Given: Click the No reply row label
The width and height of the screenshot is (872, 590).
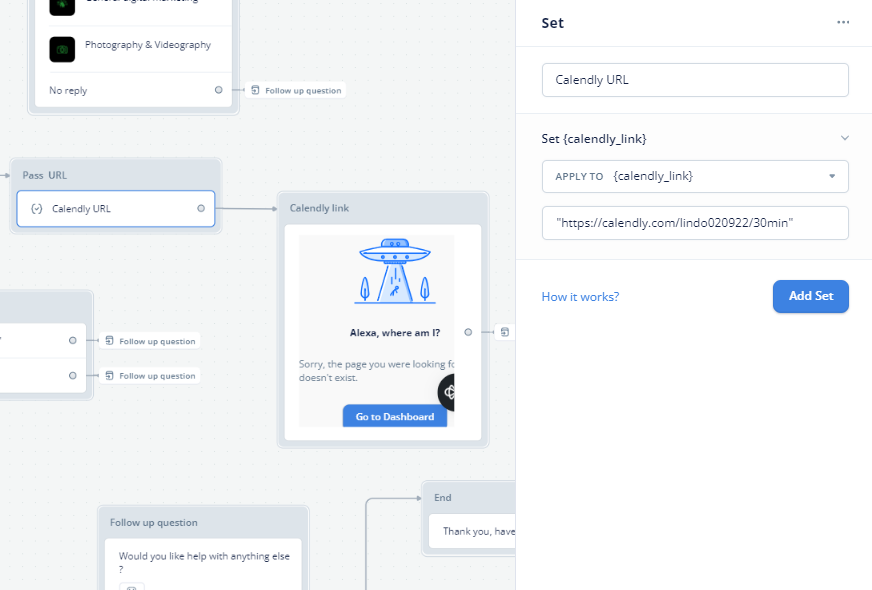Looking at the screenshot, I should [68, 90].
